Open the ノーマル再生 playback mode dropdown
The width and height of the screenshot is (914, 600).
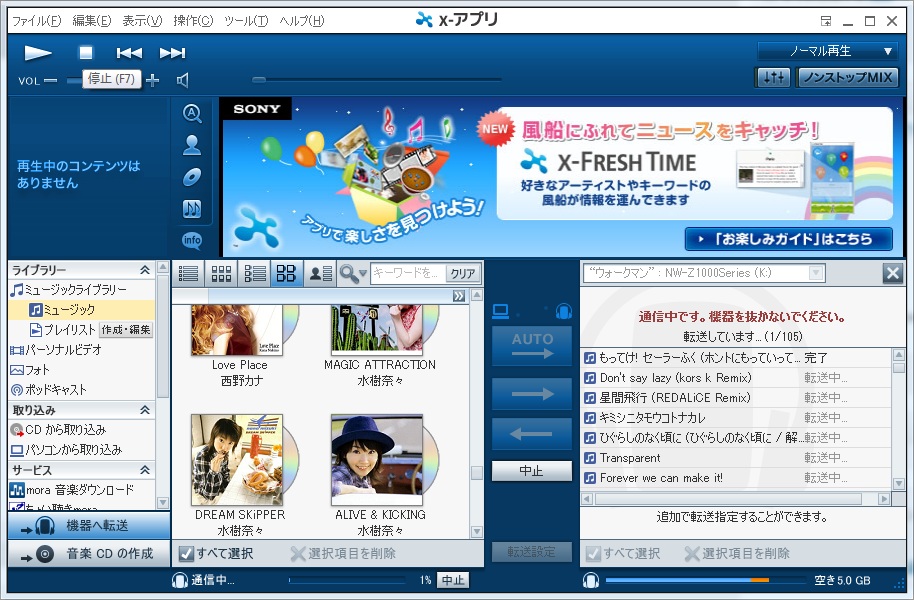point(827,51)
